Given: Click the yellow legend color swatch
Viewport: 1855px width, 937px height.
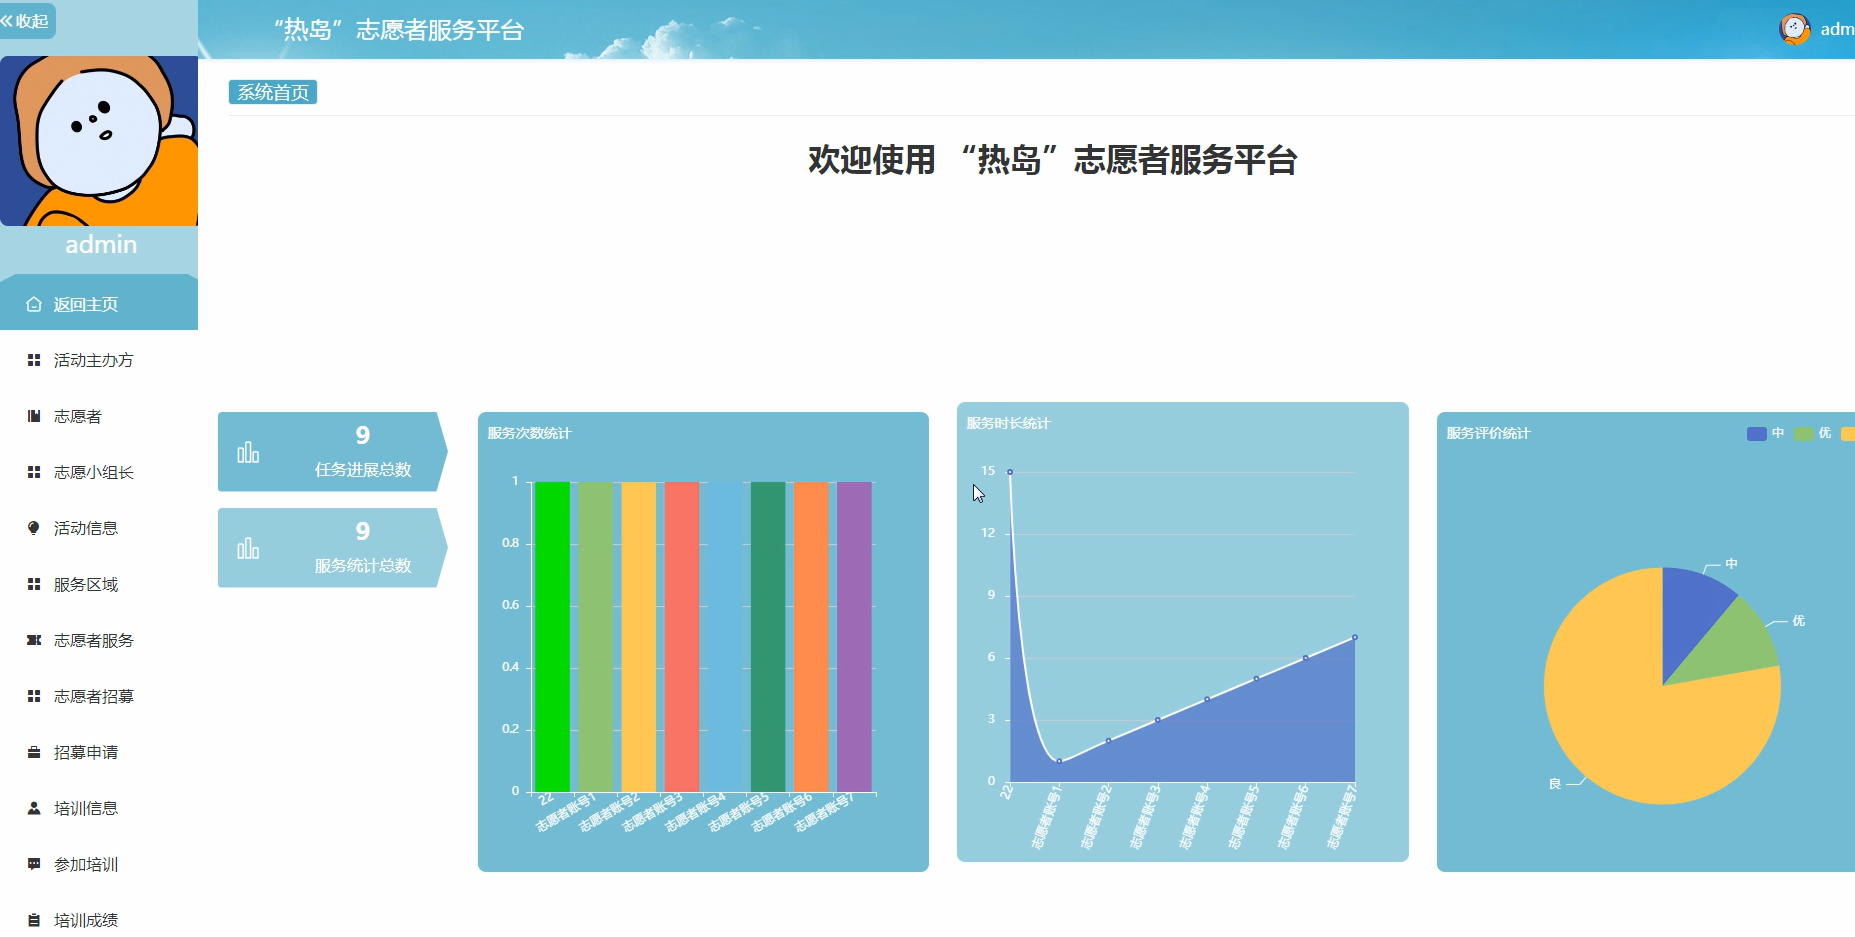Looking at the screenshot, I should [1848, 433].
